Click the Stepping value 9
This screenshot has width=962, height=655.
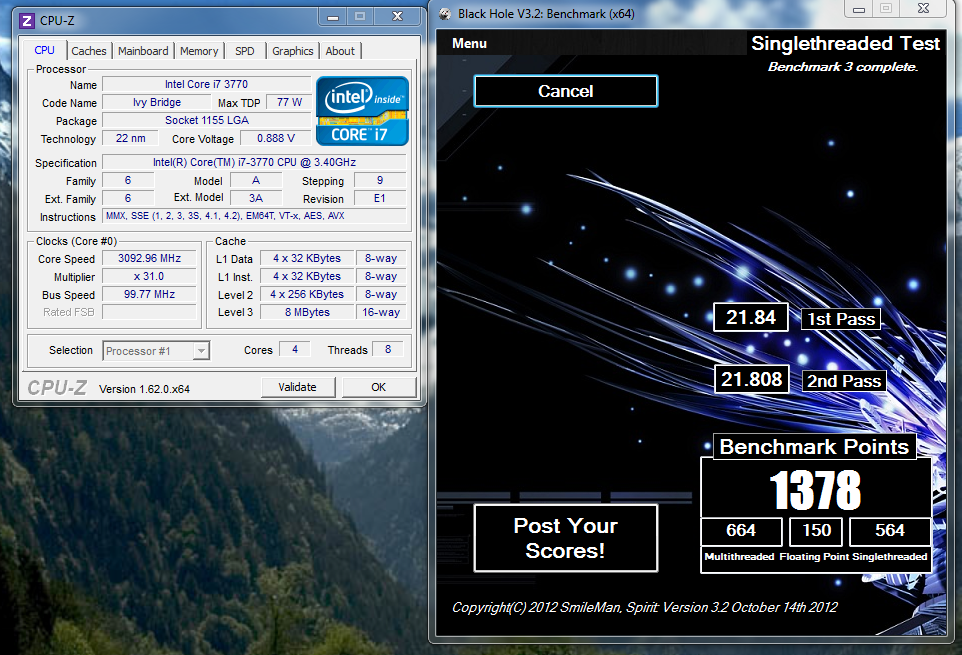(x=380, y=180)
